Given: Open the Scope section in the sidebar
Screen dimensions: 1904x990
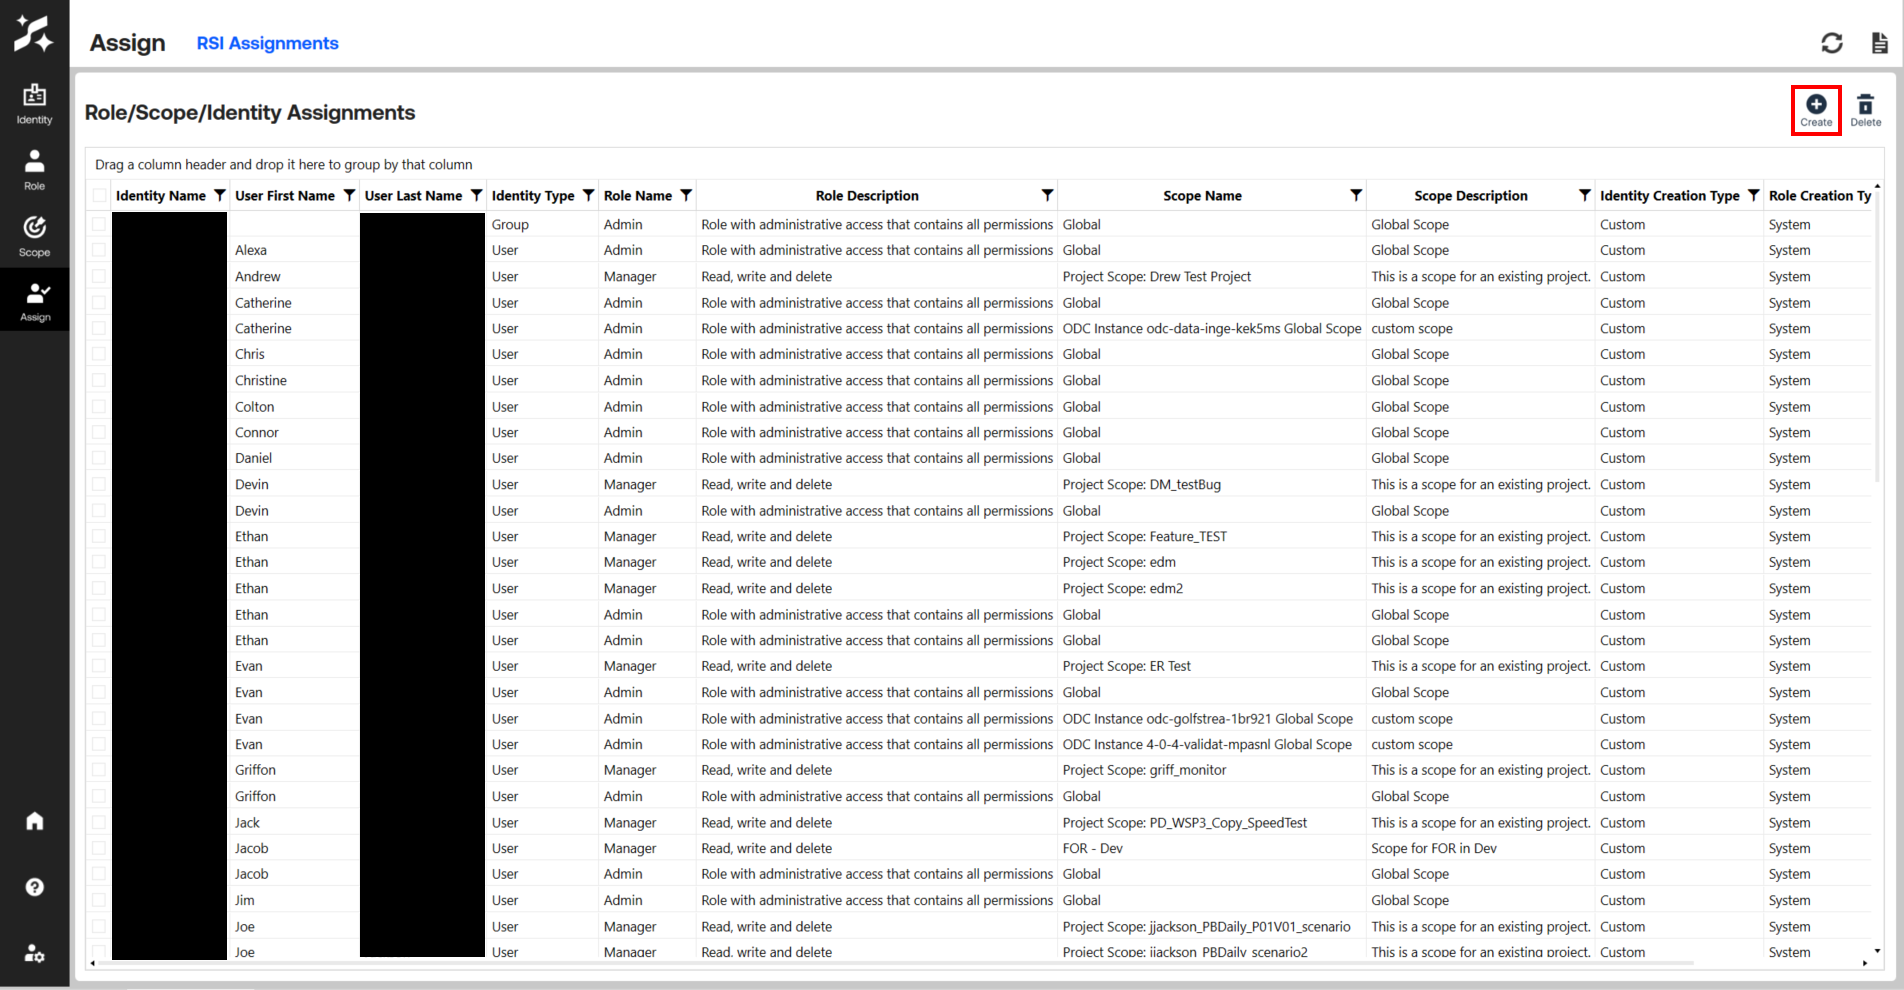Looking at the screenshot, I should click(x=34, y=237).
